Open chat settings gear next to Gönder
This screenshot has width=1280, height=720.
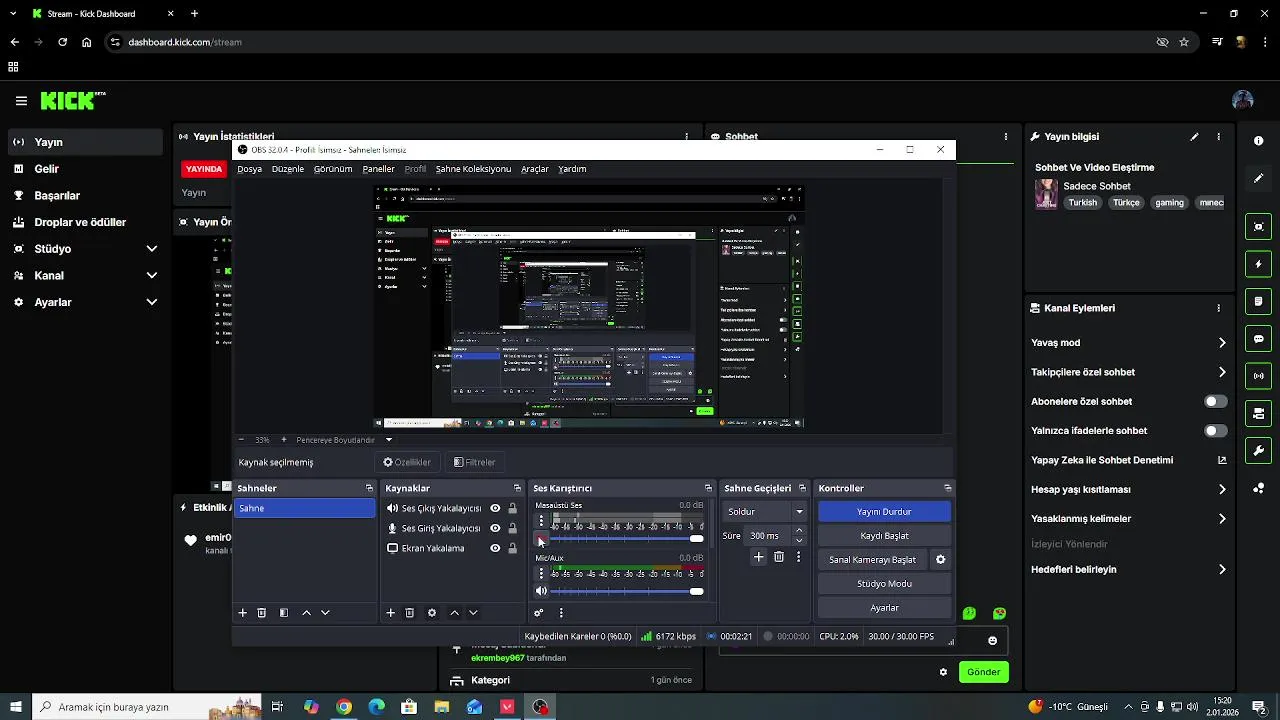click(943, 672)
